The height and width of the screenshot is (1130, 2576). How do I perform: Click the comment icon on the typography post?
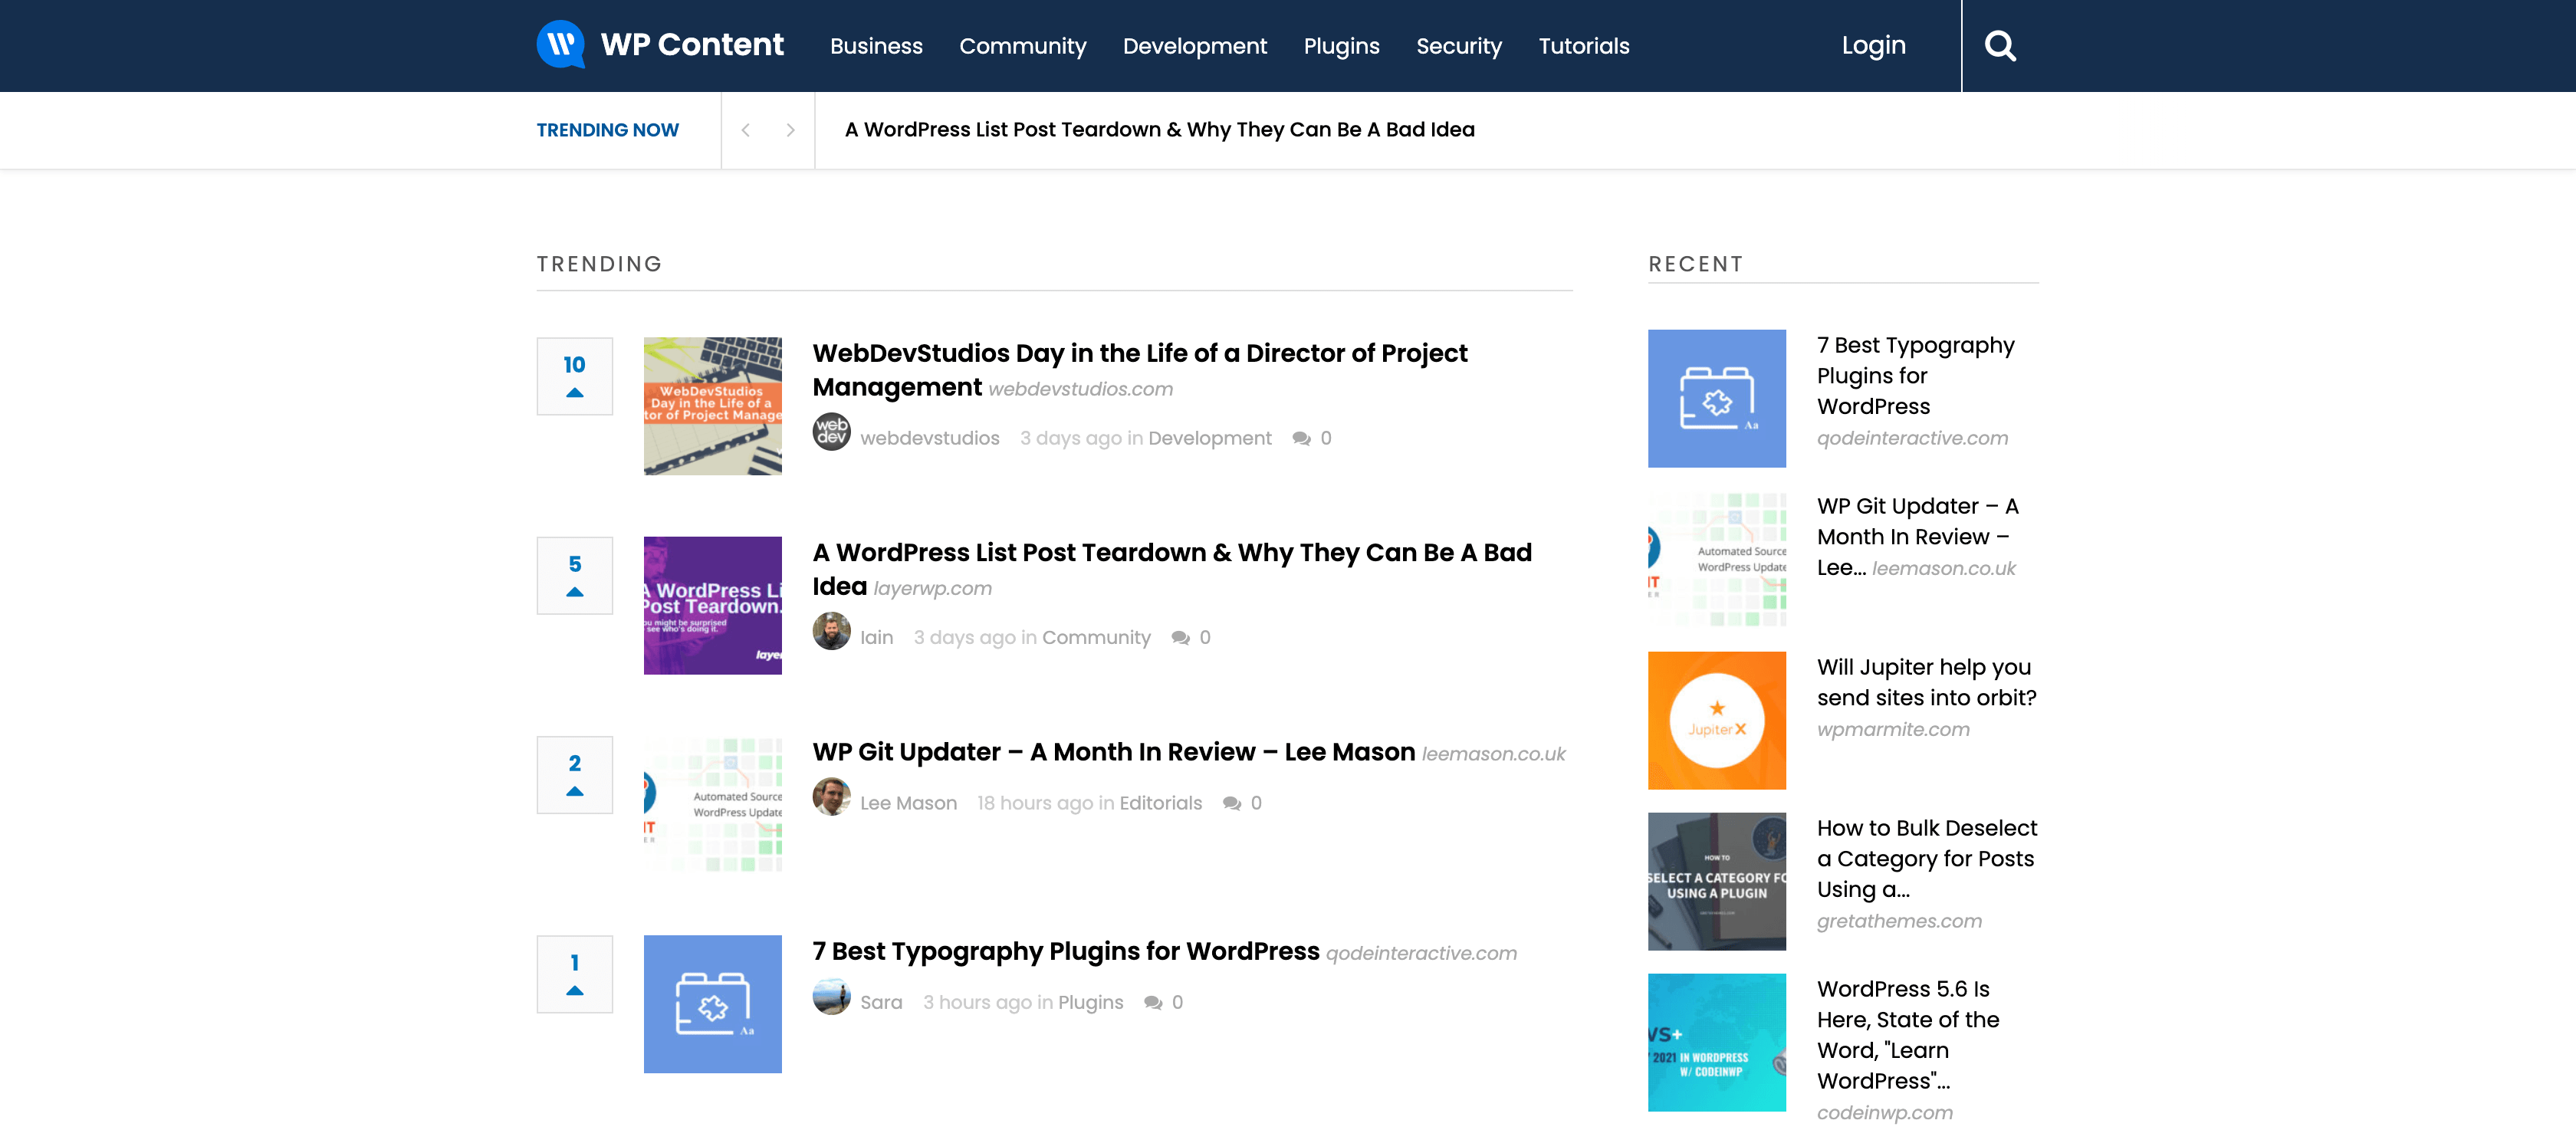(x=1154, y=1002)
